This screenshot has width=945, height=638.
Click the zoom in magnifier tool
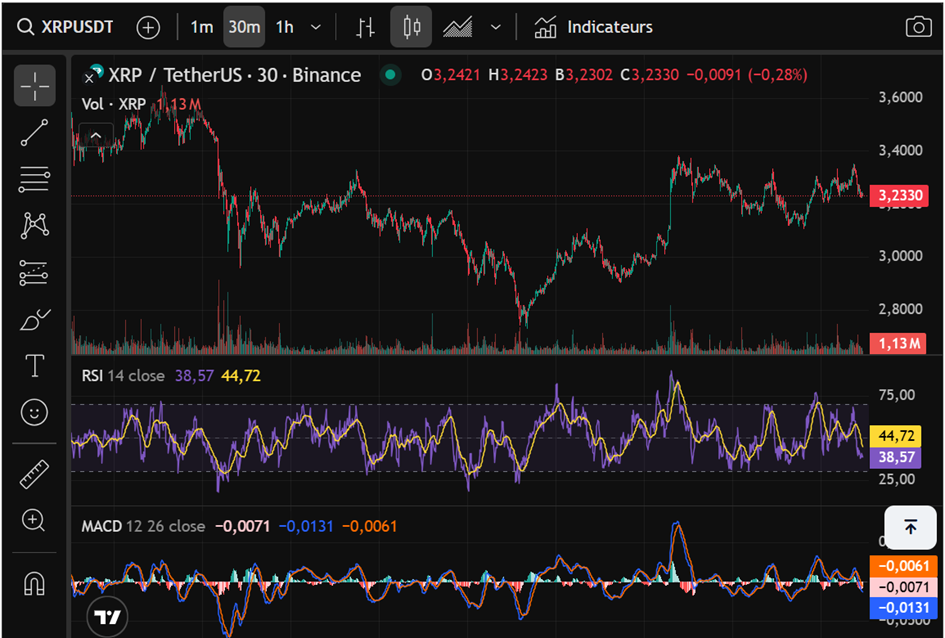tap(34, 520)
